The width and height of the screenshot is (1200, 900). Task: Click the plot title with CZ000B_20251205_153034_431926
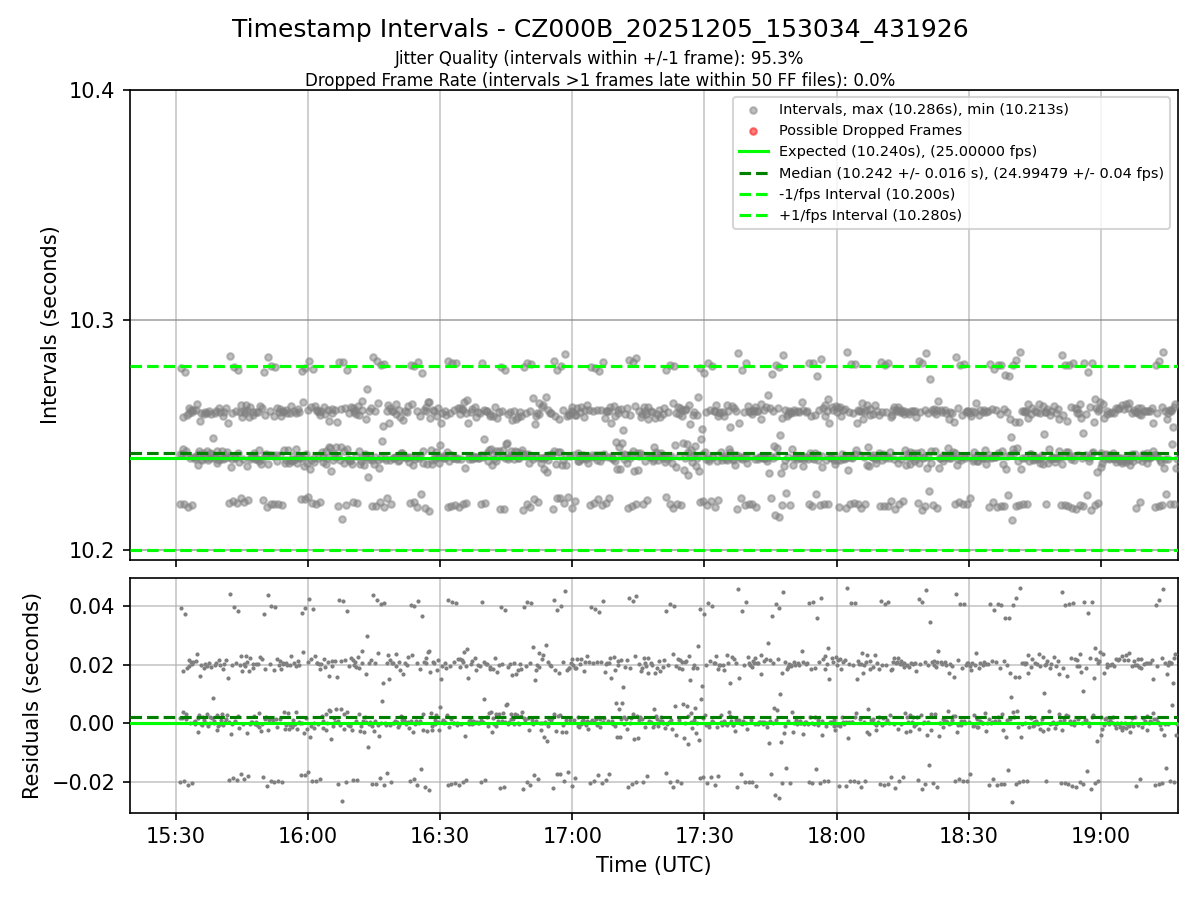[600, 29]
